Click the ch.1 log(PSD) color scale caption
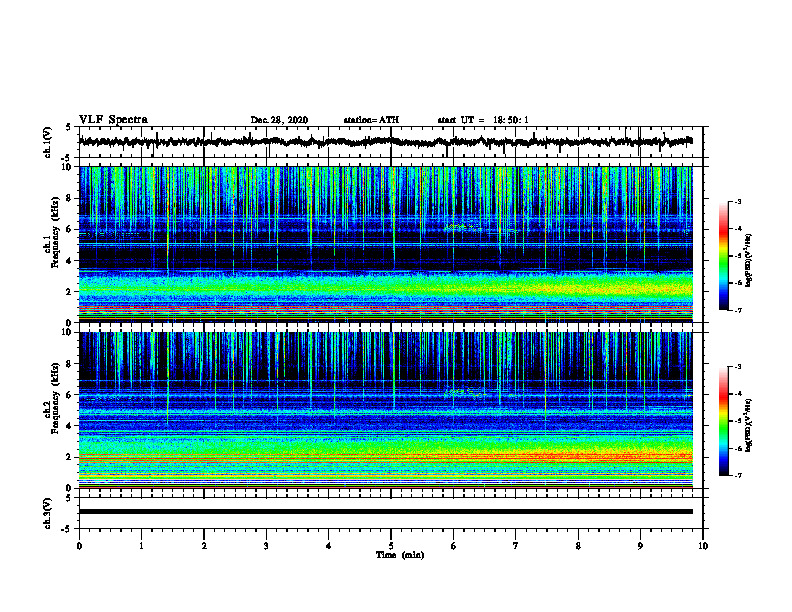Image resolution: width=792 pixels, height=612 pixels. click(749, 261)
